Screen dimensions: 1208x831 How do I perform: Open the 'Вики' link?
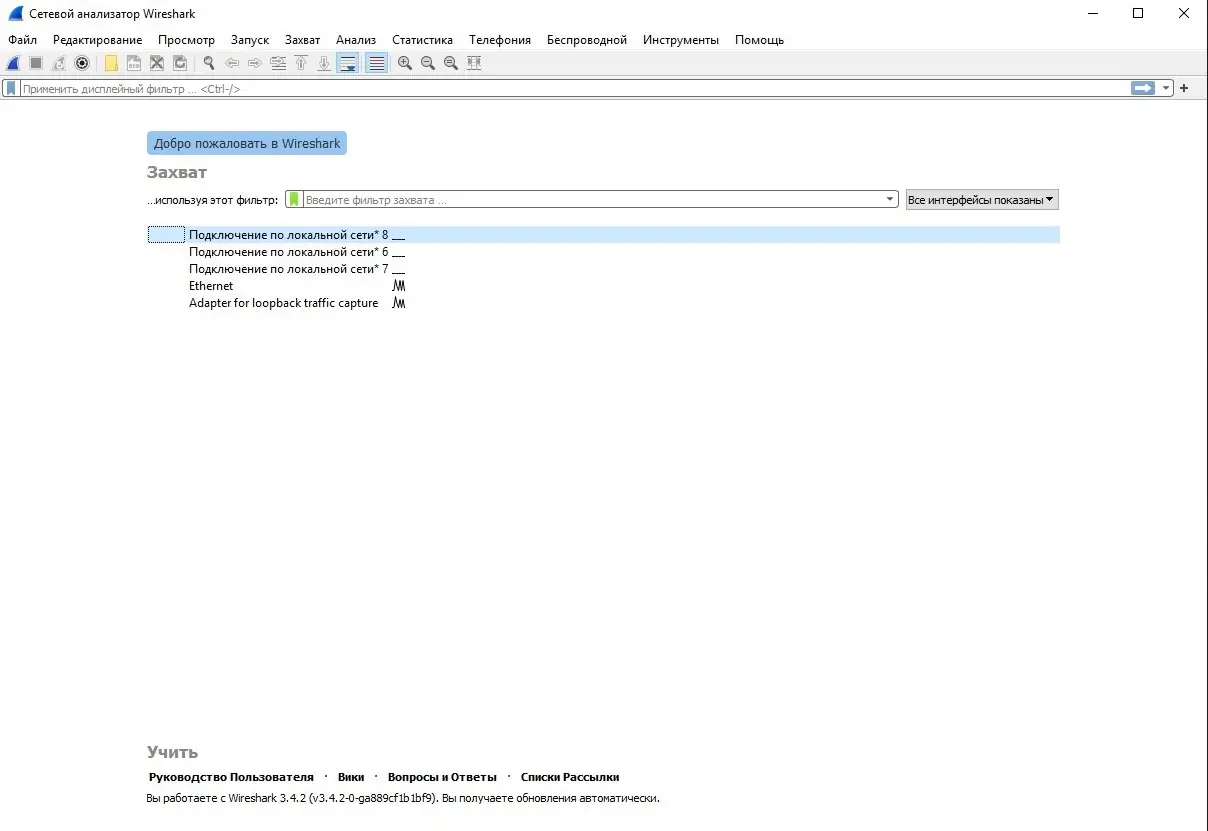pos(351,777)
